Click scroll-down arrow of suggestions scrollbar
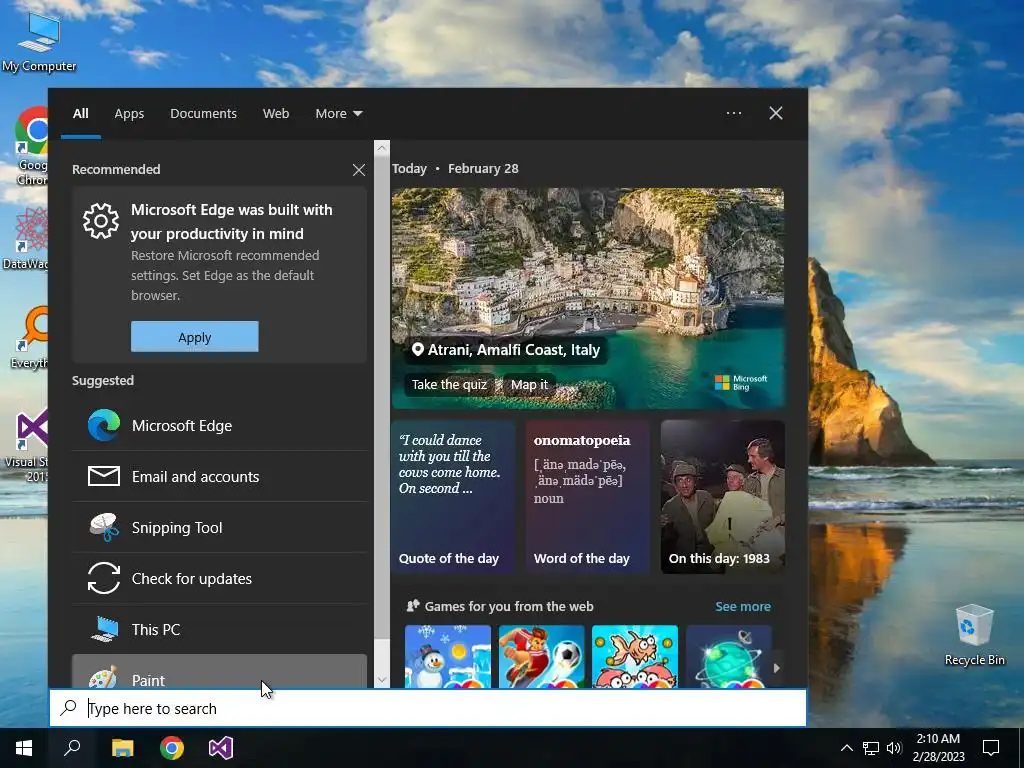The image size is (1024, 768). (x=382, y=680)
